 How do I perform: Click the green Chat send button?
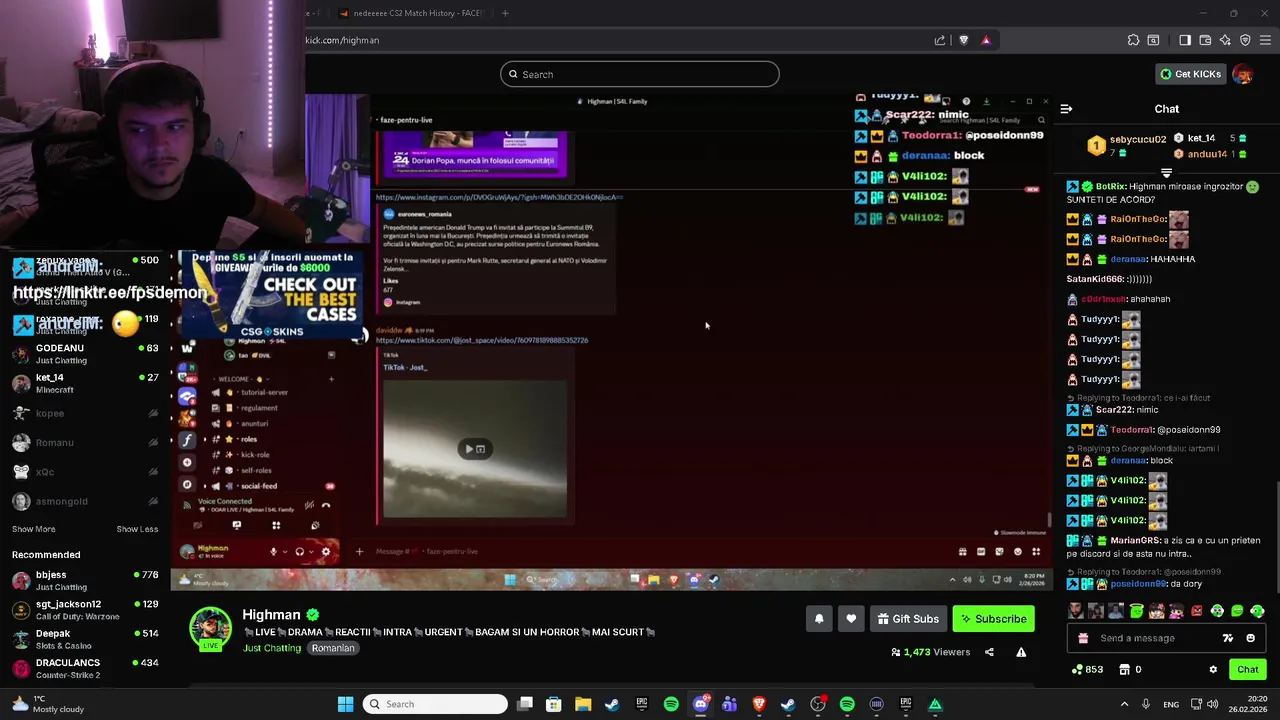click(1247, 670)
